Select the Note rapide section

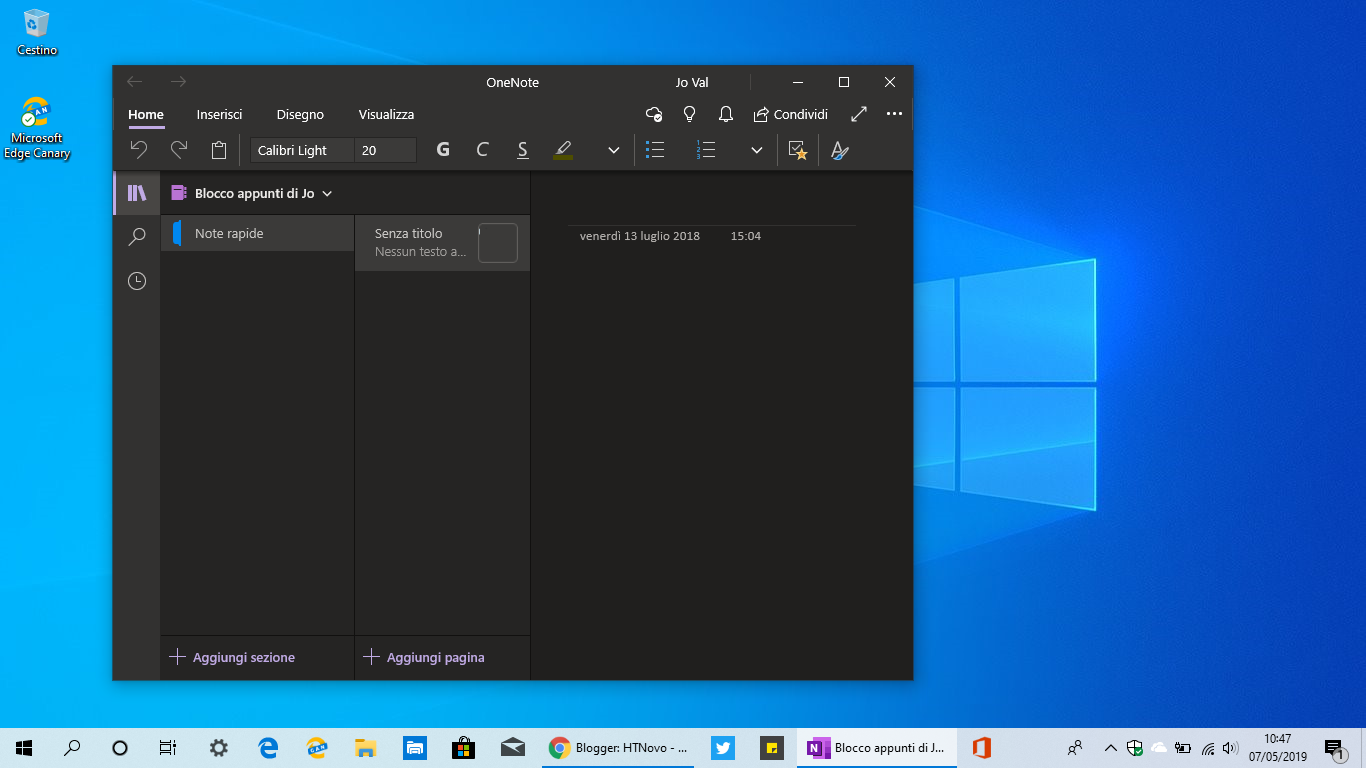[258, 233]
